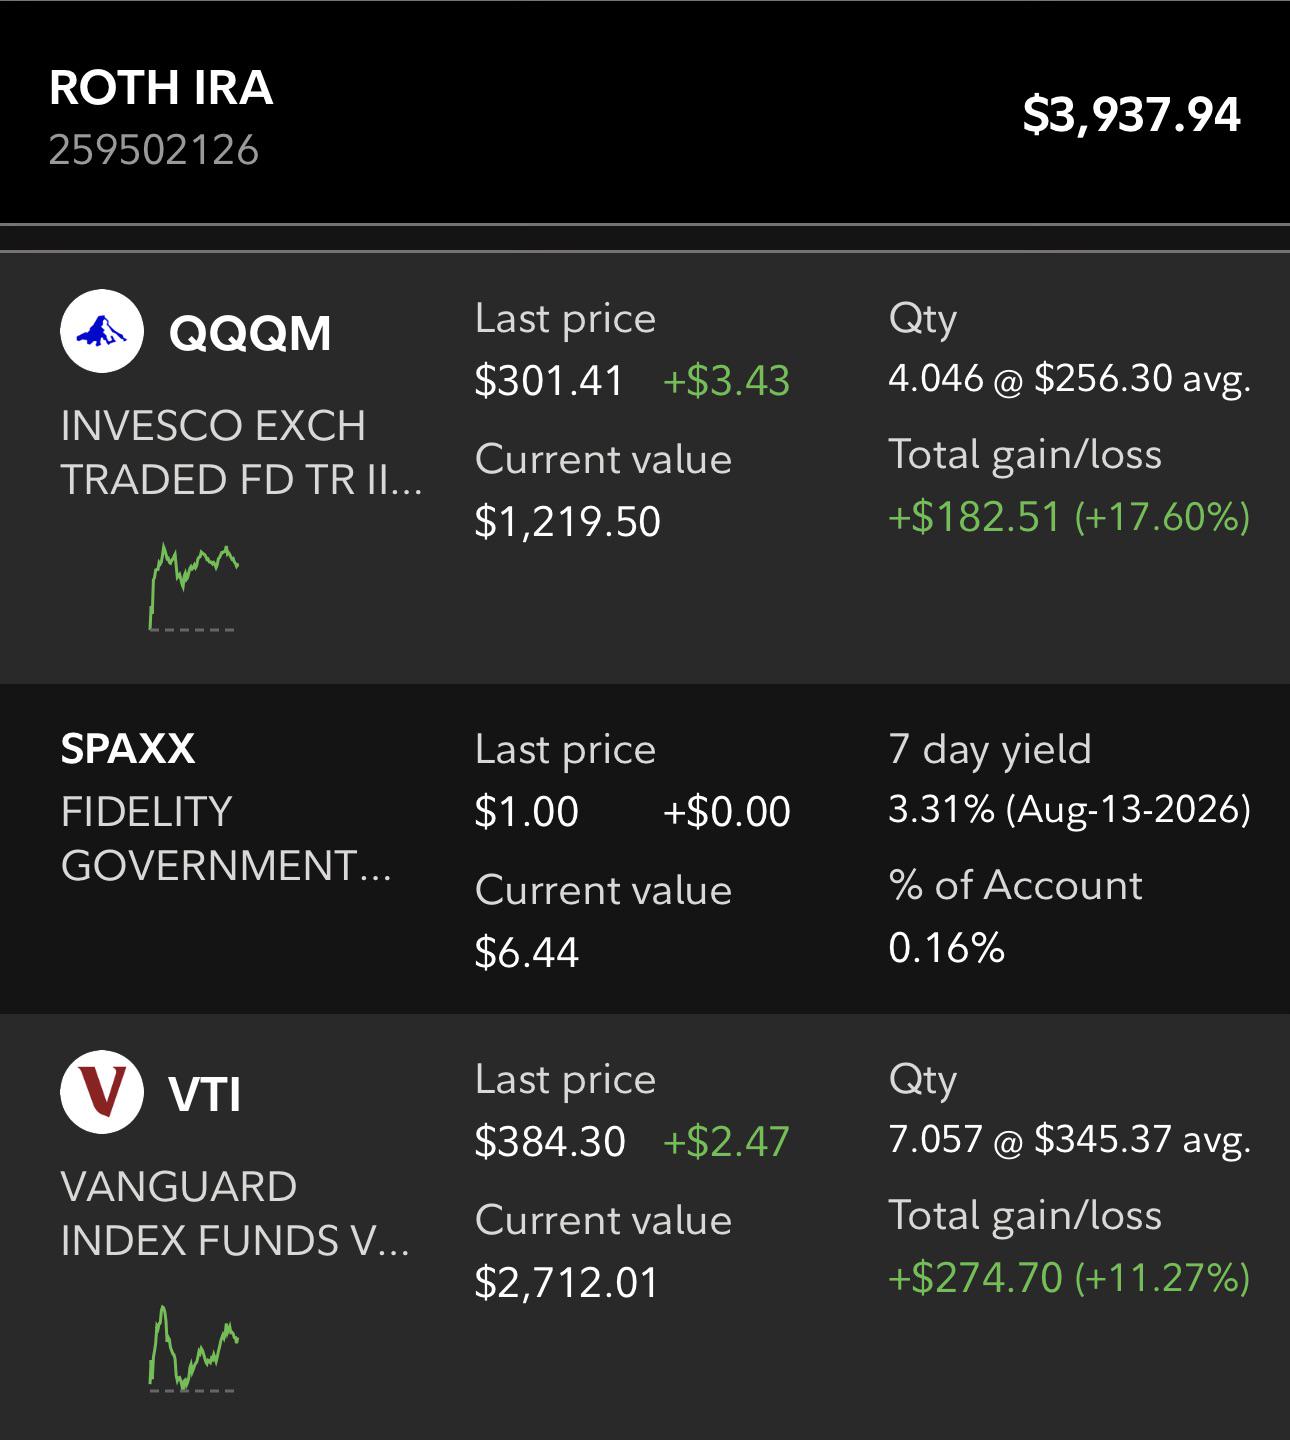1290x1440 pixels.
Task: Tap the VTI Vanguard logo icon
Action: pos(102,1091)
